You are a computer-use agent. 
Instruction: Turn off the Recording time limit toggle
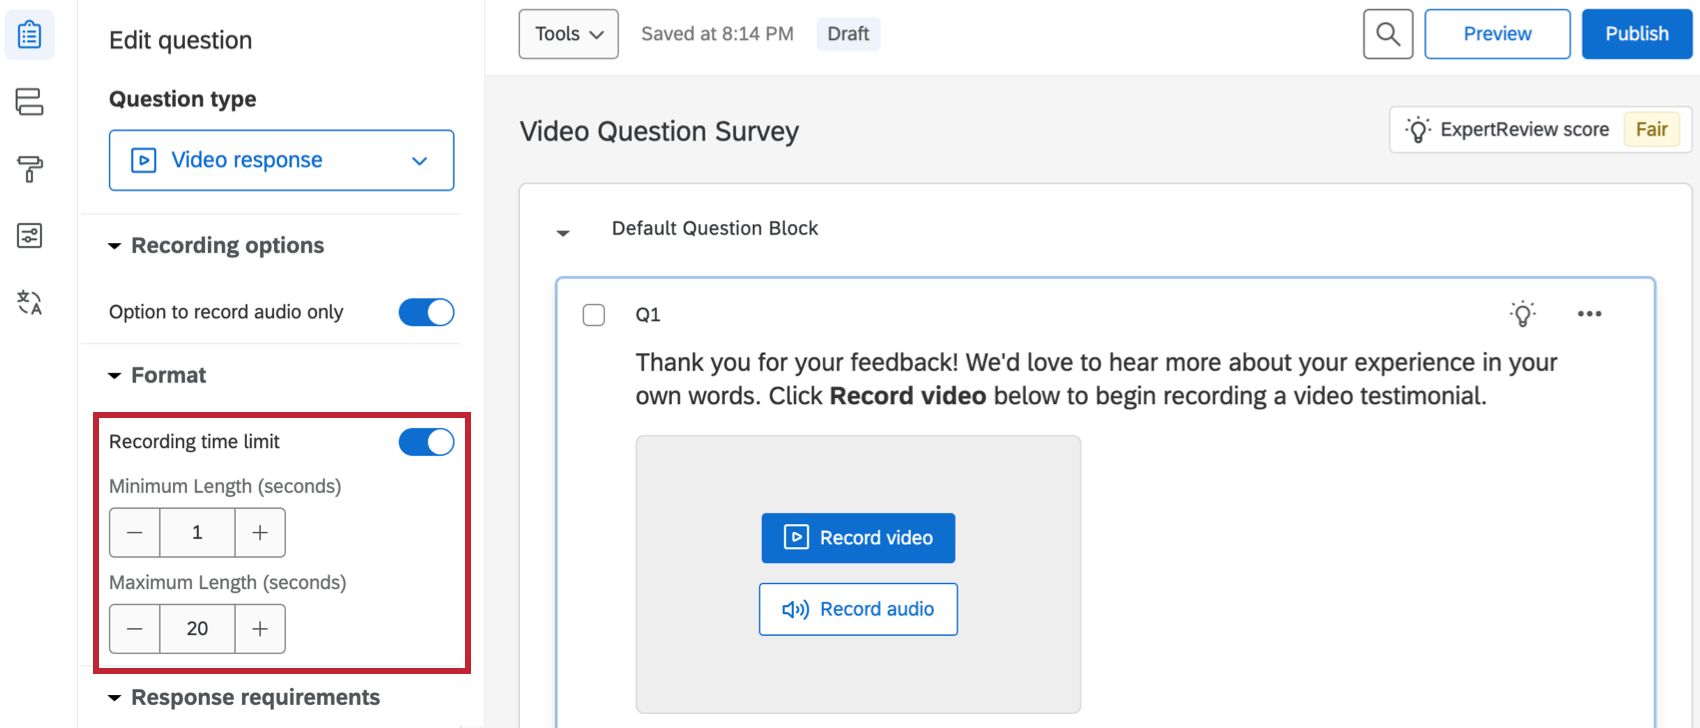(x=426, y=442)
